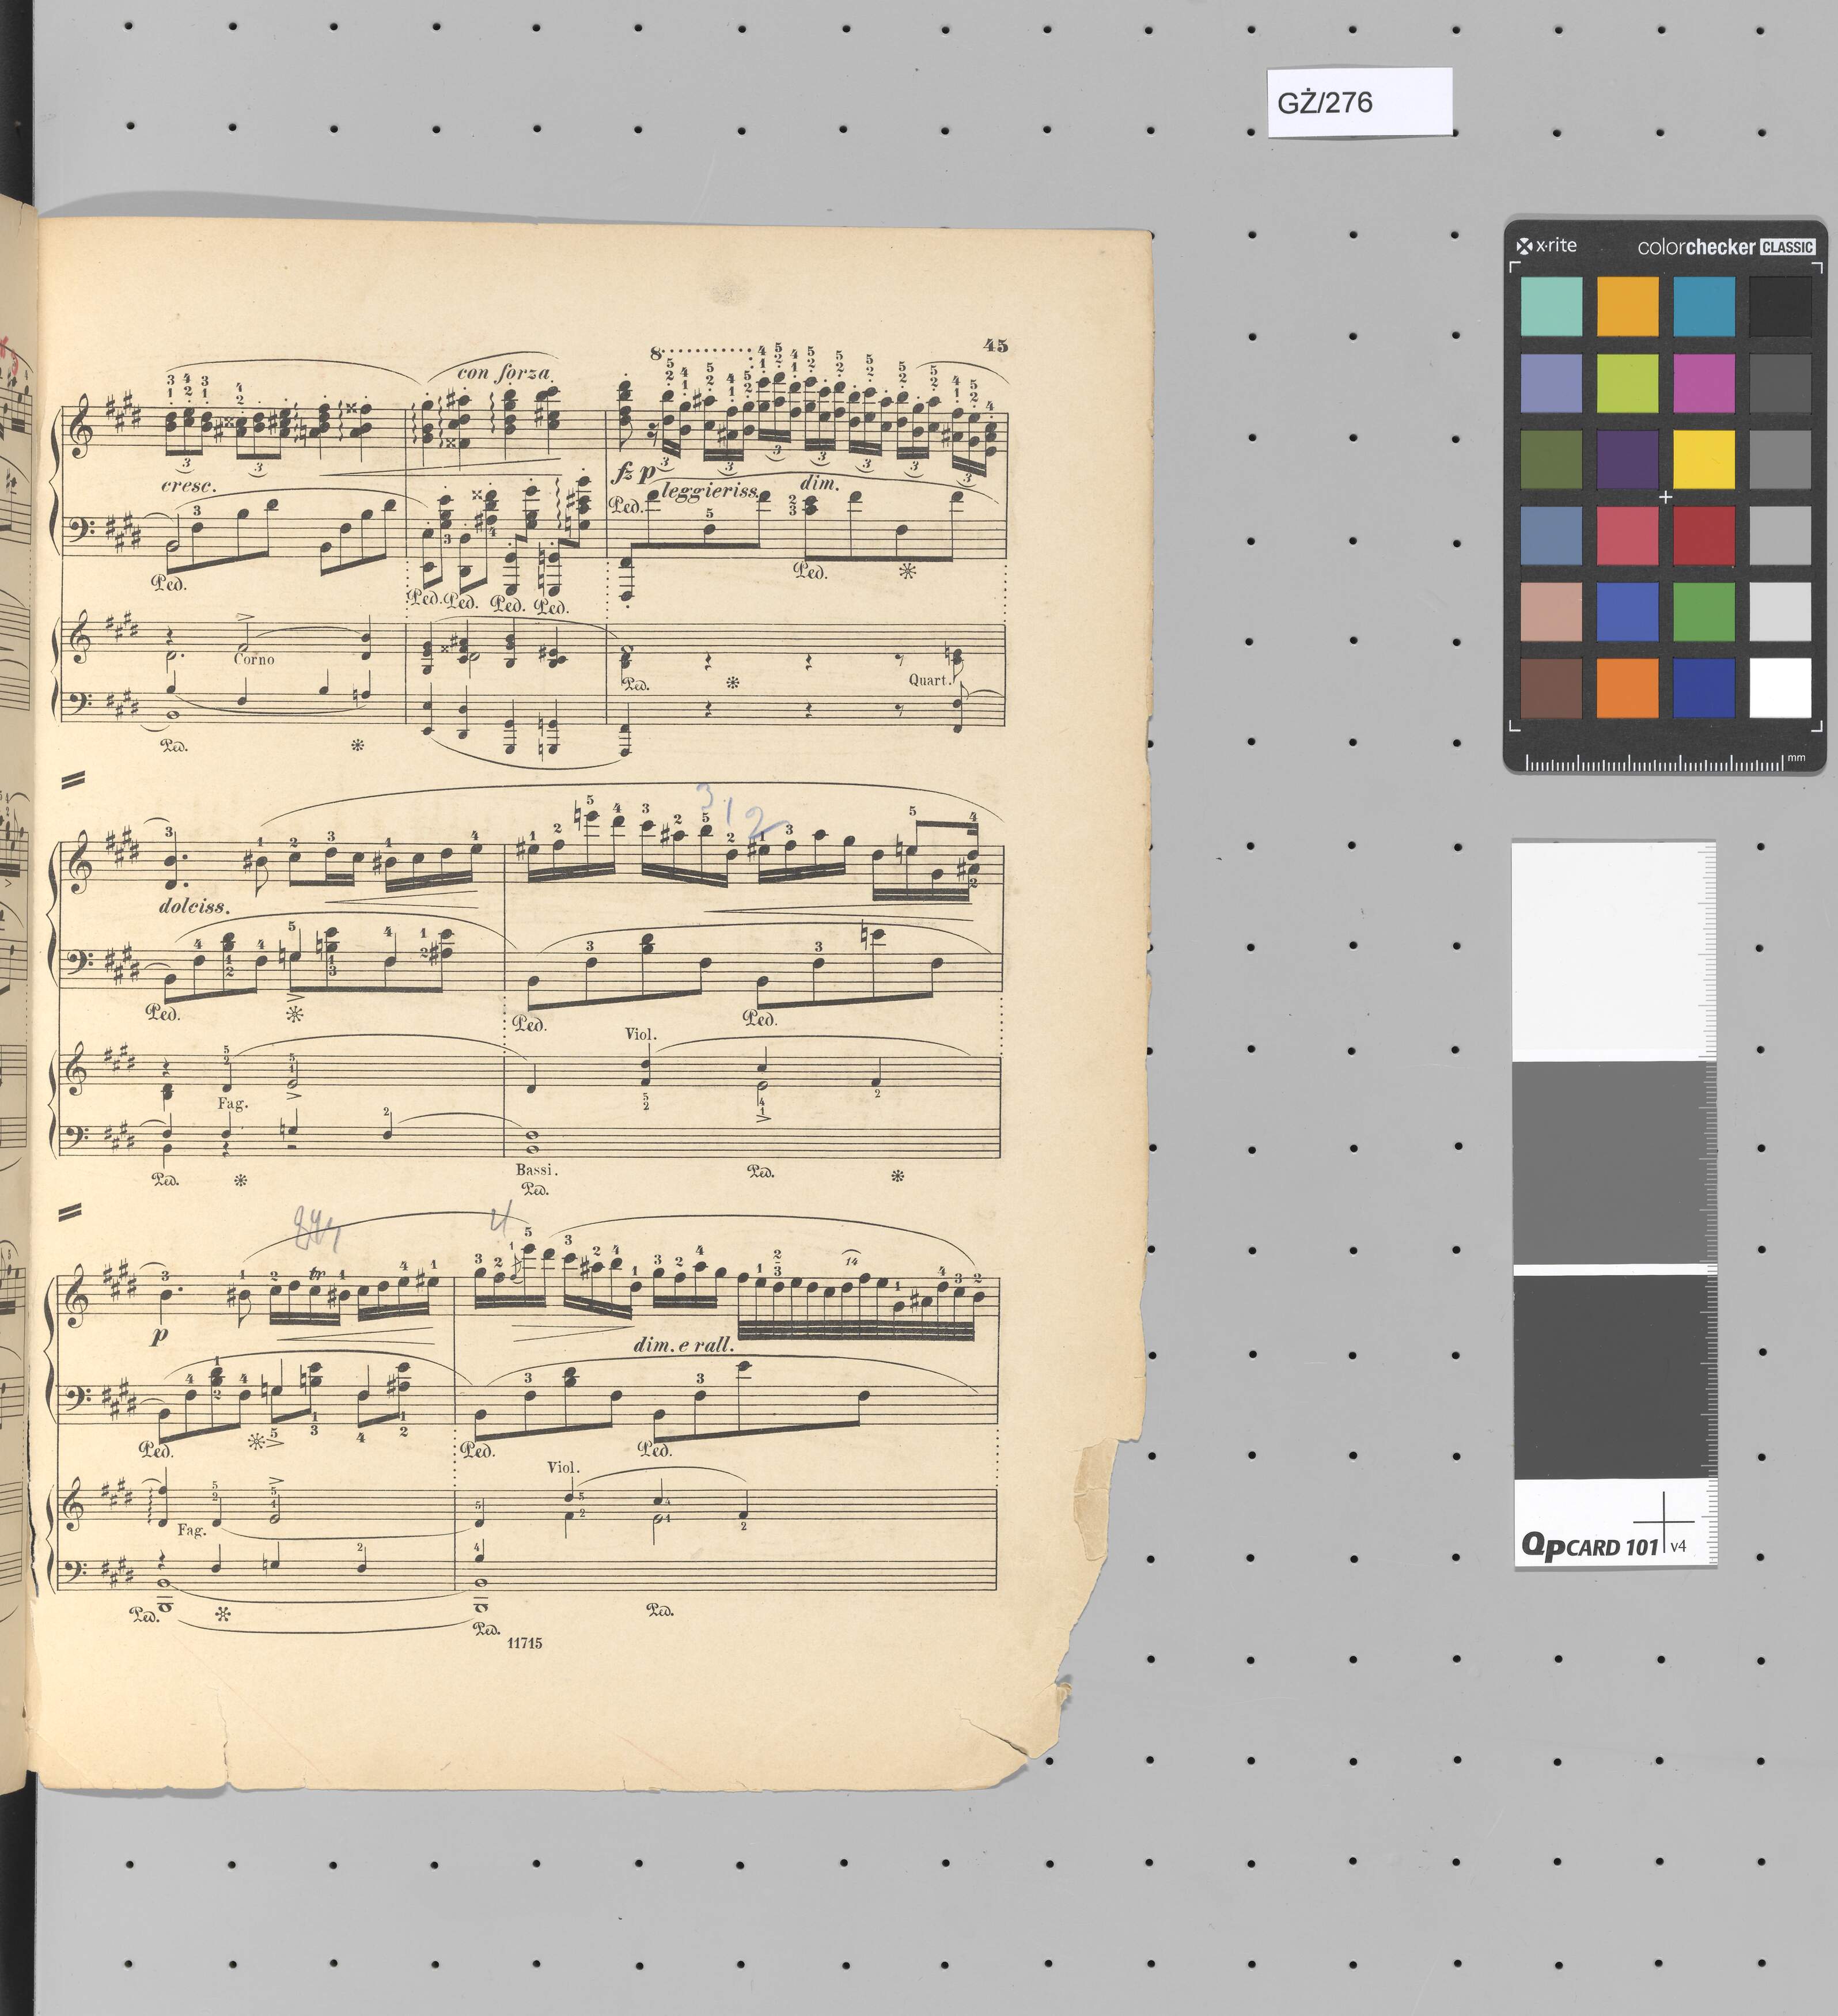Click the x-rite logo on the card

(1546, 245)
